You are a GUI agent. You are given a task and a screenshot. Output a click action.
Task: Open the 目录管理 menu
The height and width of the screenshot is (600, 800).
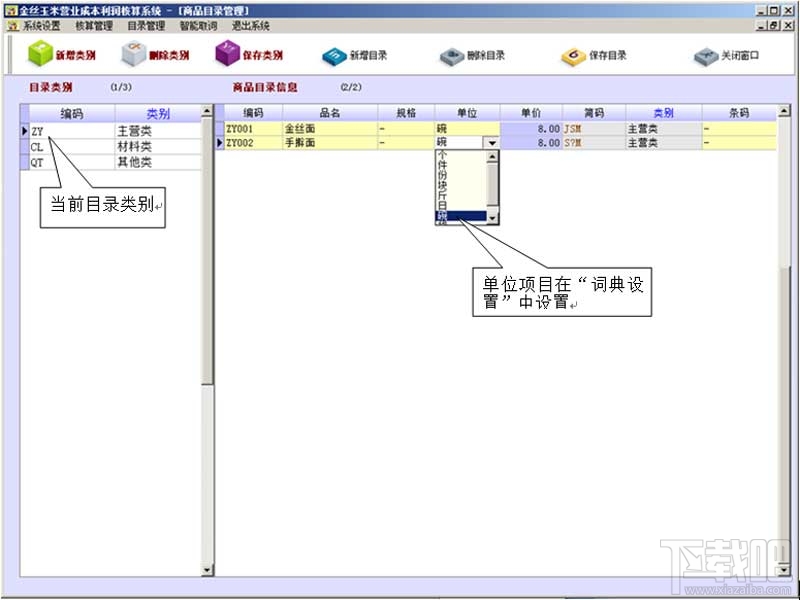tap(146, 26)
